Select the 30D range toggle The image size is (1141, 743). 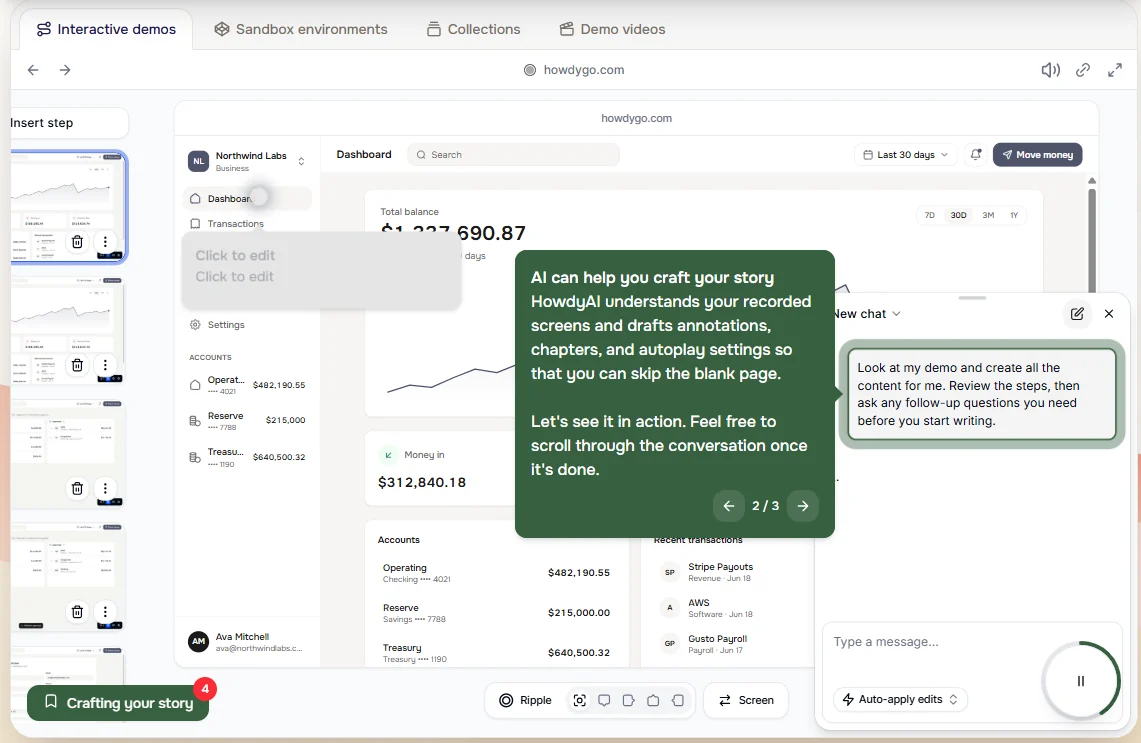958,215
